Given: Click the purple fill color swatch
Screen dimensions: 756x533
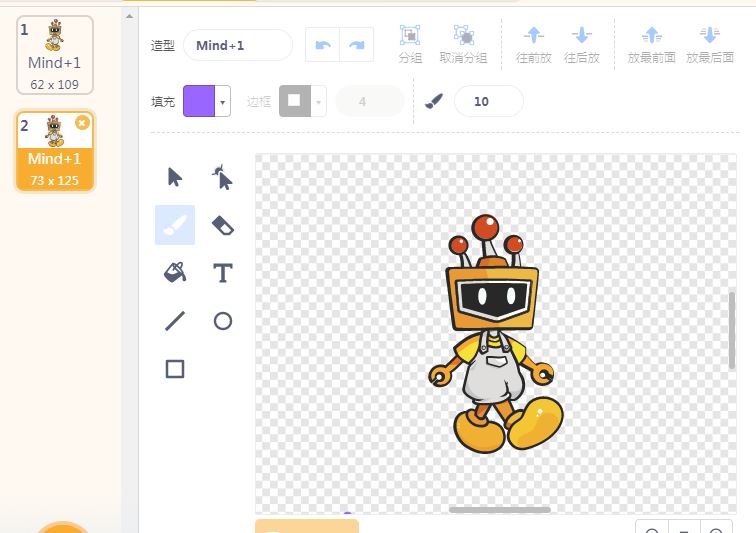Looking at the screenshot, I should 199,101.
